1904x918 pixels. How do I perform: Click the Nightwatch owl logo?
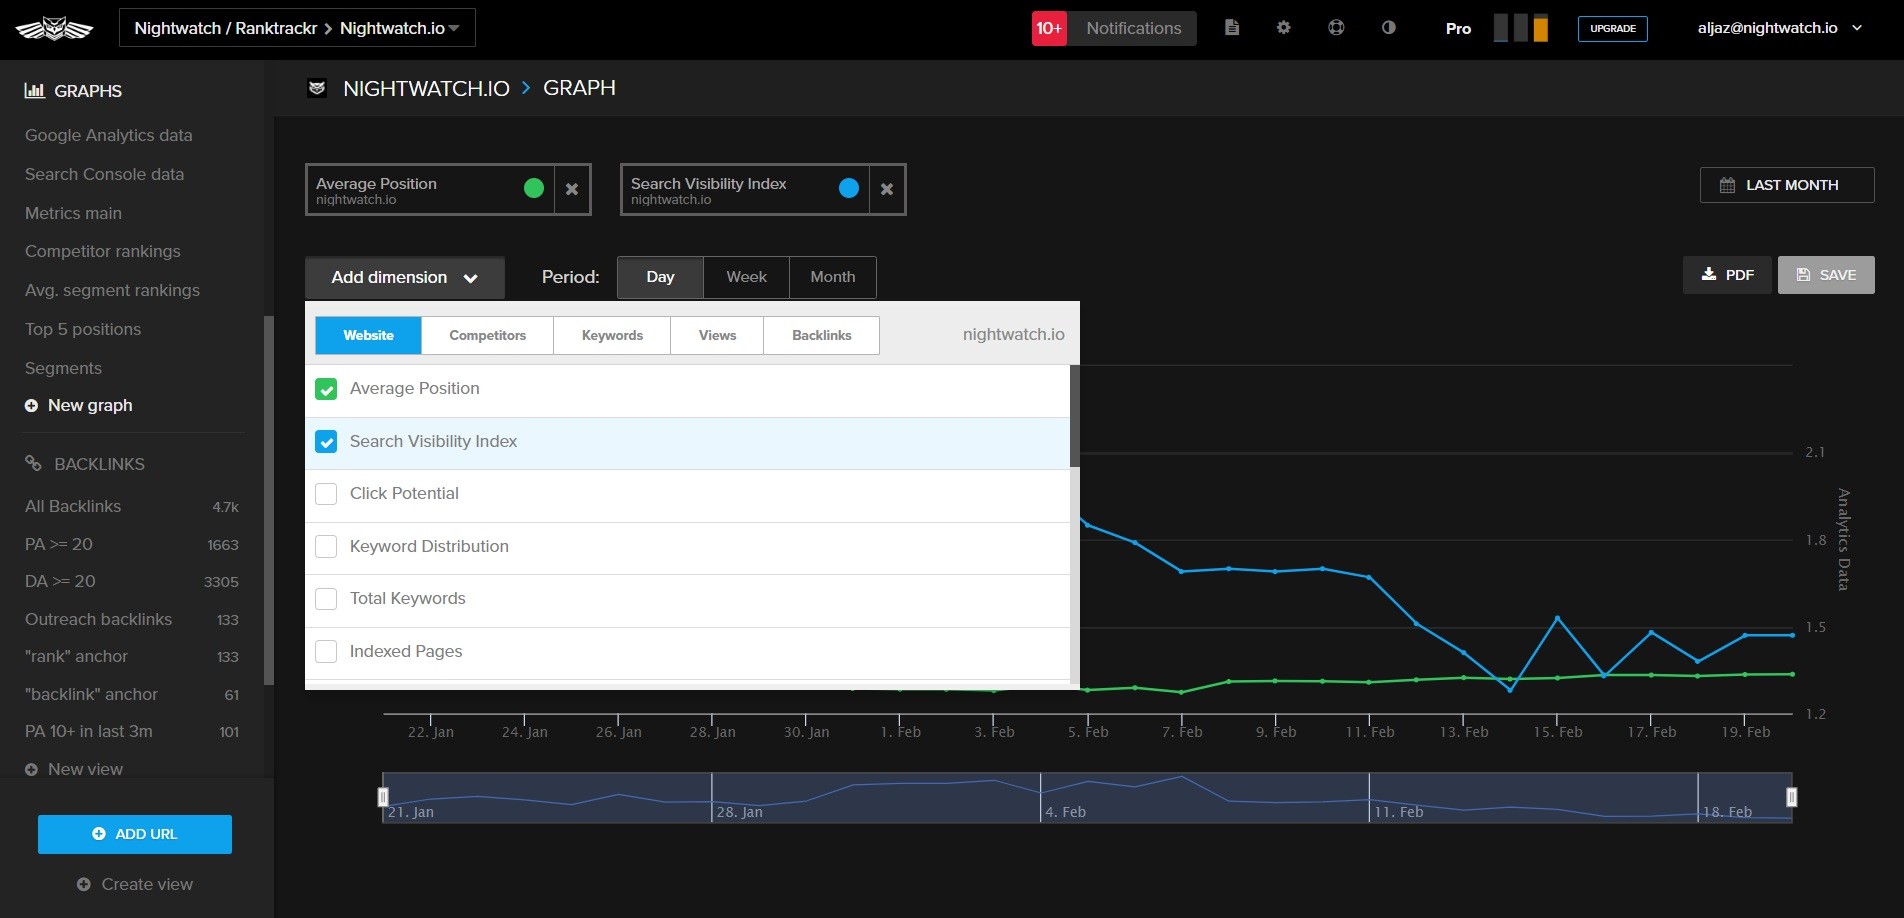click(54, 29)
